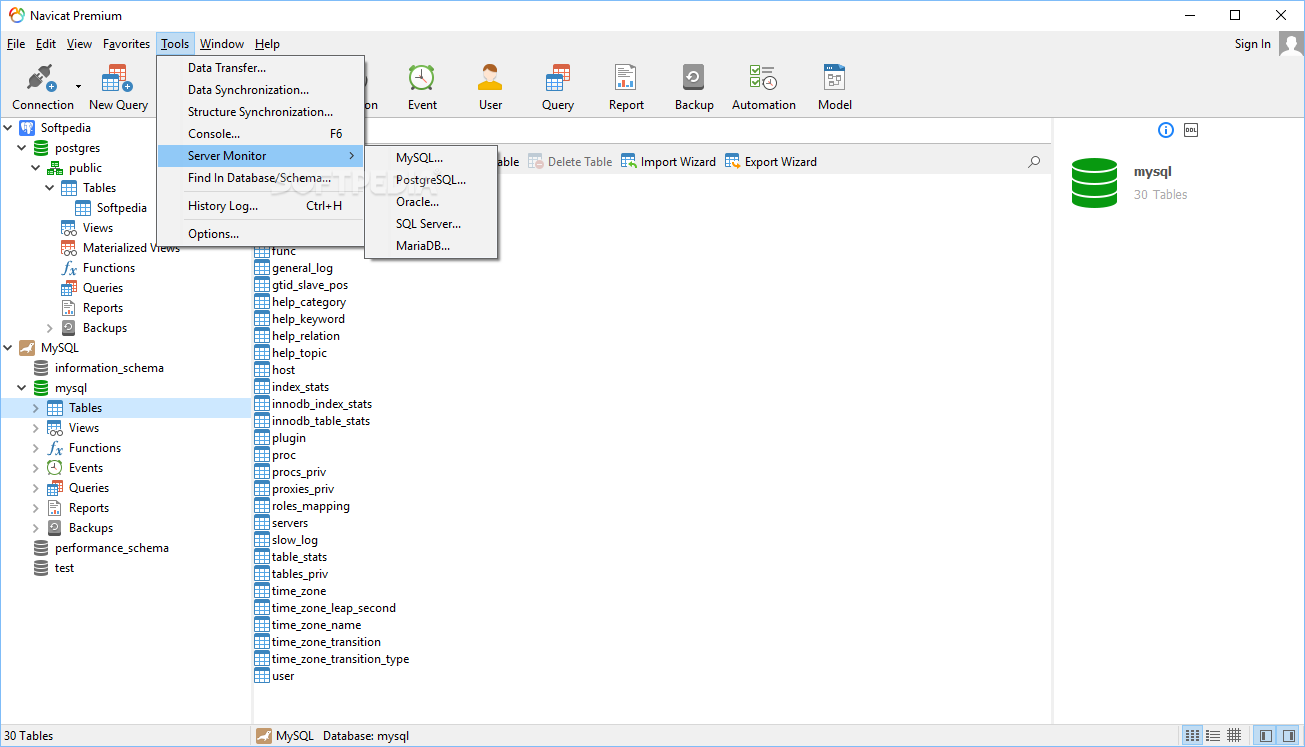The height and width of the screenshot is (747, 1305).
Task: Select performance_schema database in tree
Action: [x=101, y=548]
